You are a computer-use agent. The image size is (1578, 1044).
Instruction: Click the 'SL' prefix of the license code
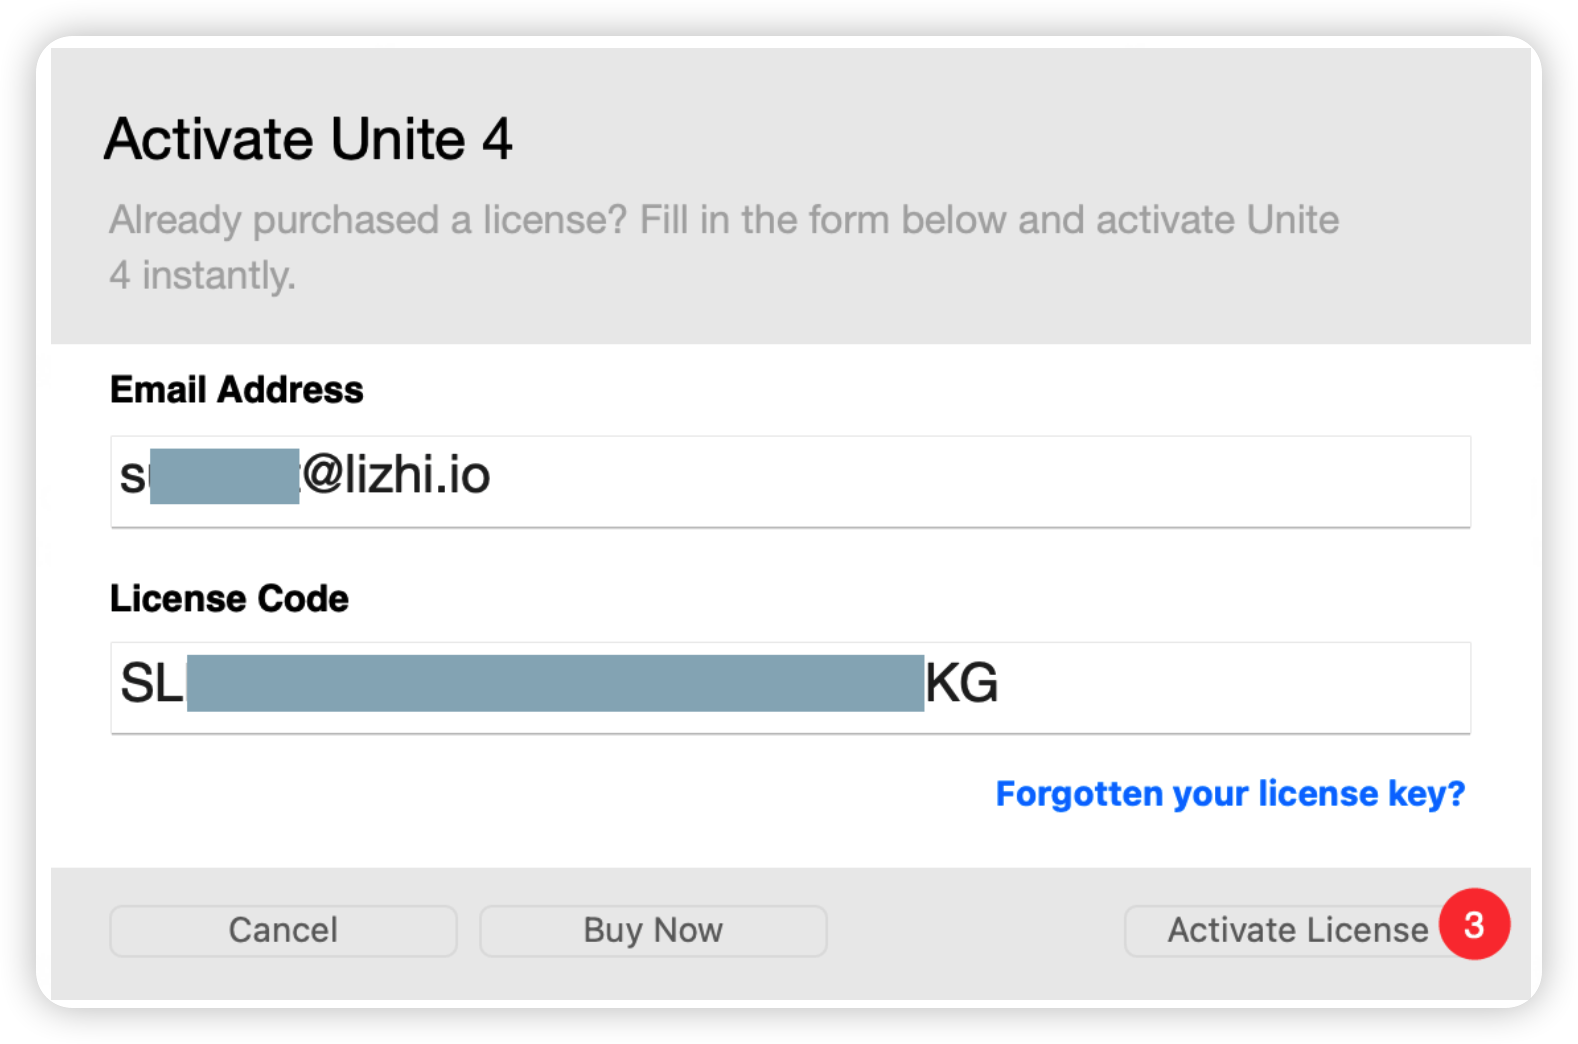pyautogui.click(x=152, y=684)
